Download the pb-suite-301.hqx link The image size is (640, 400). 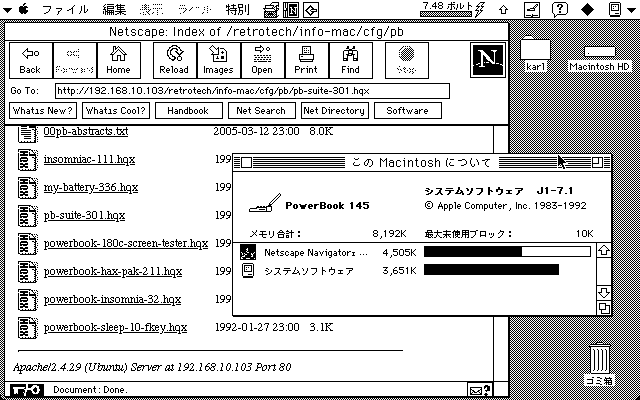pyautogui.click(x=84, y=216)
